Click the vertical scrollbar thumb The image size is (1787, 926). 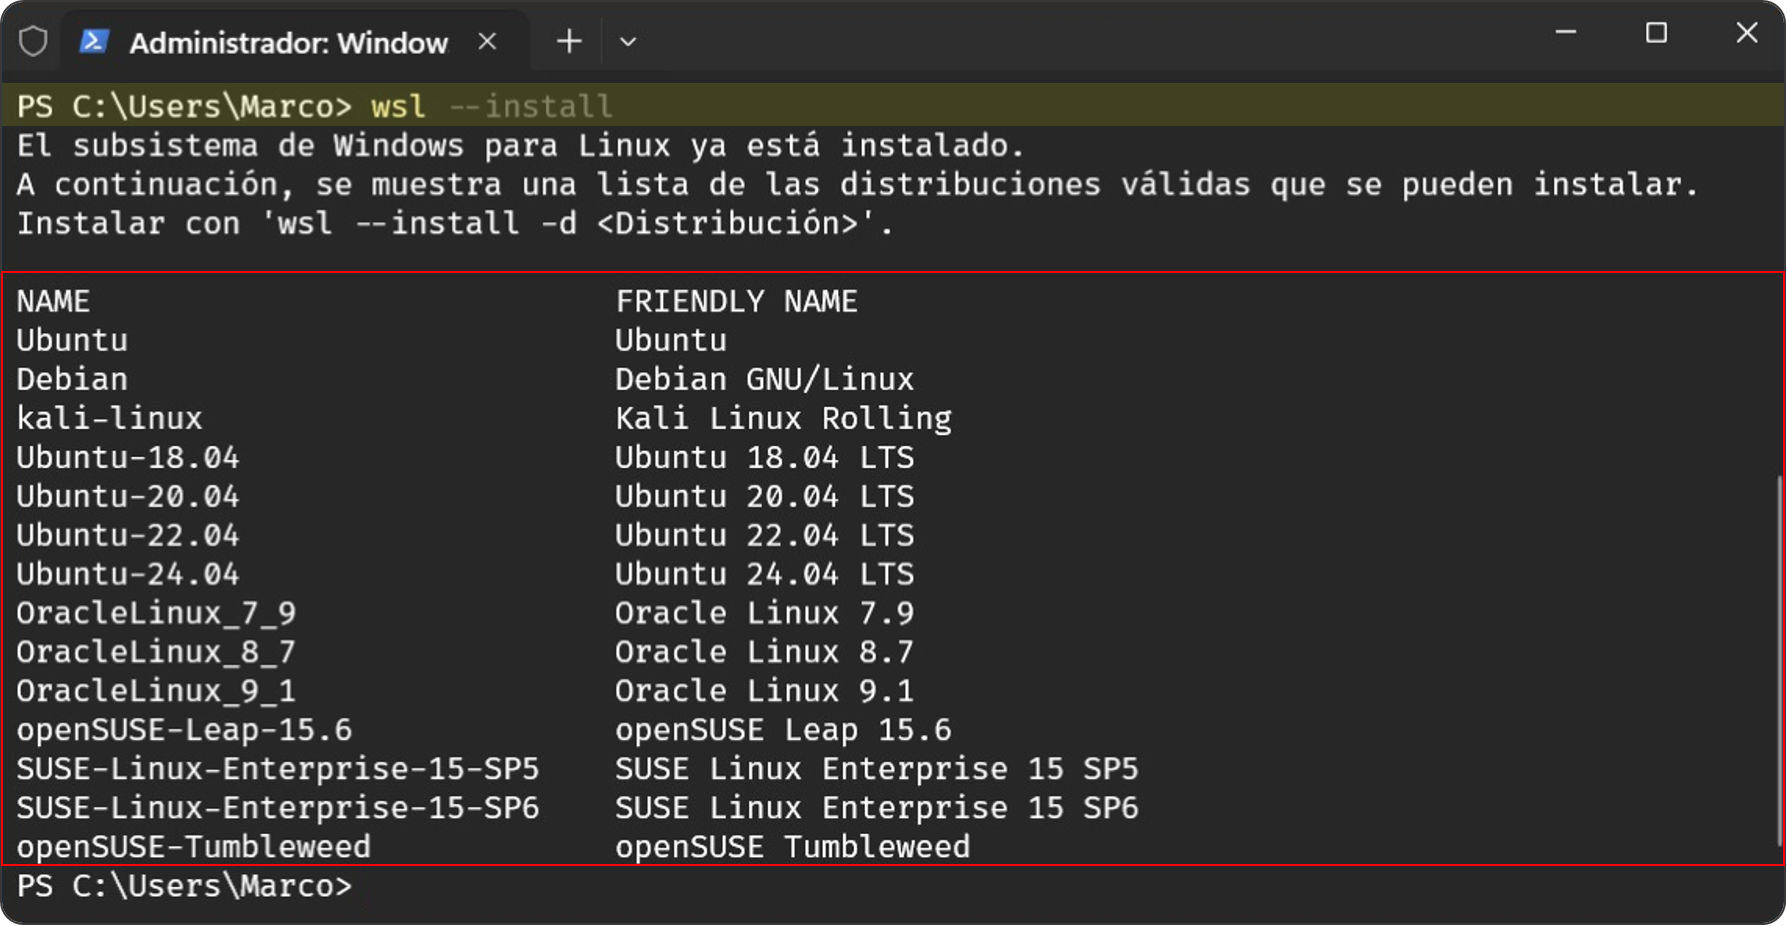[1780, 660]
